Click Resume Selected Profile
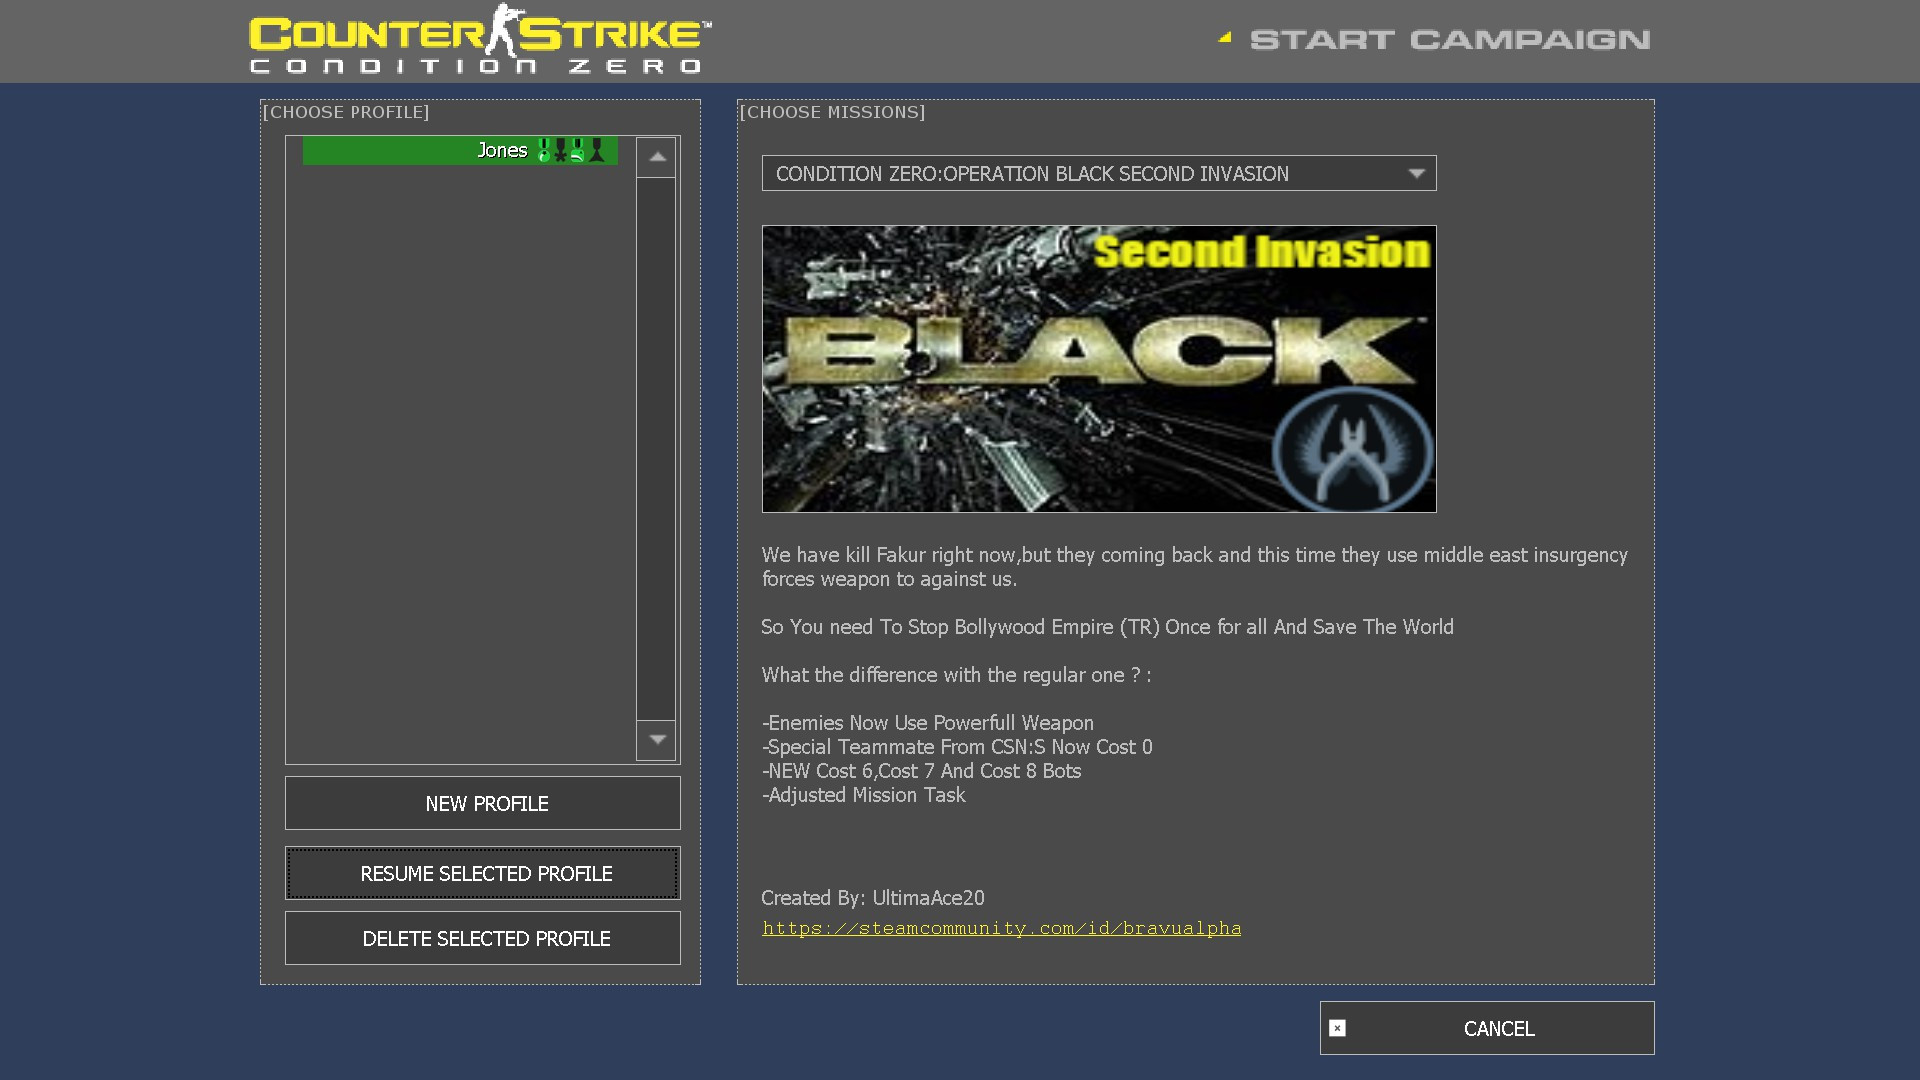Screen dimensions: 1920x1080 click(483, 873)
